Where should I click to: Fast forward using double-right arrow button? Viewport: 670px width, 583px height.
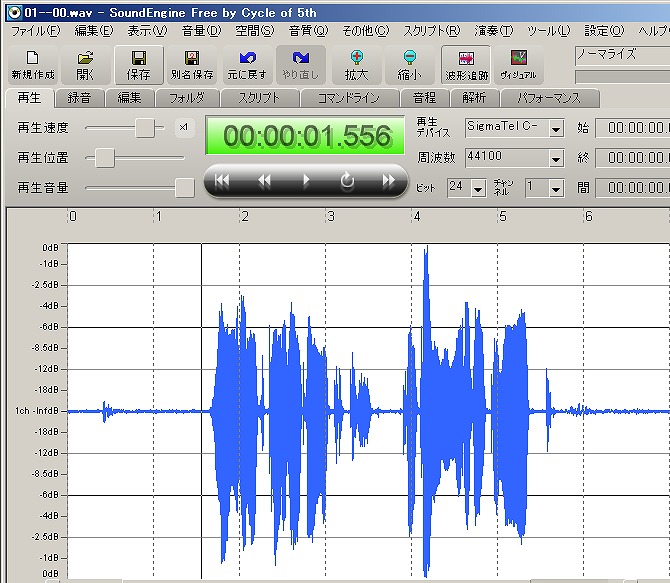(388, 181)
